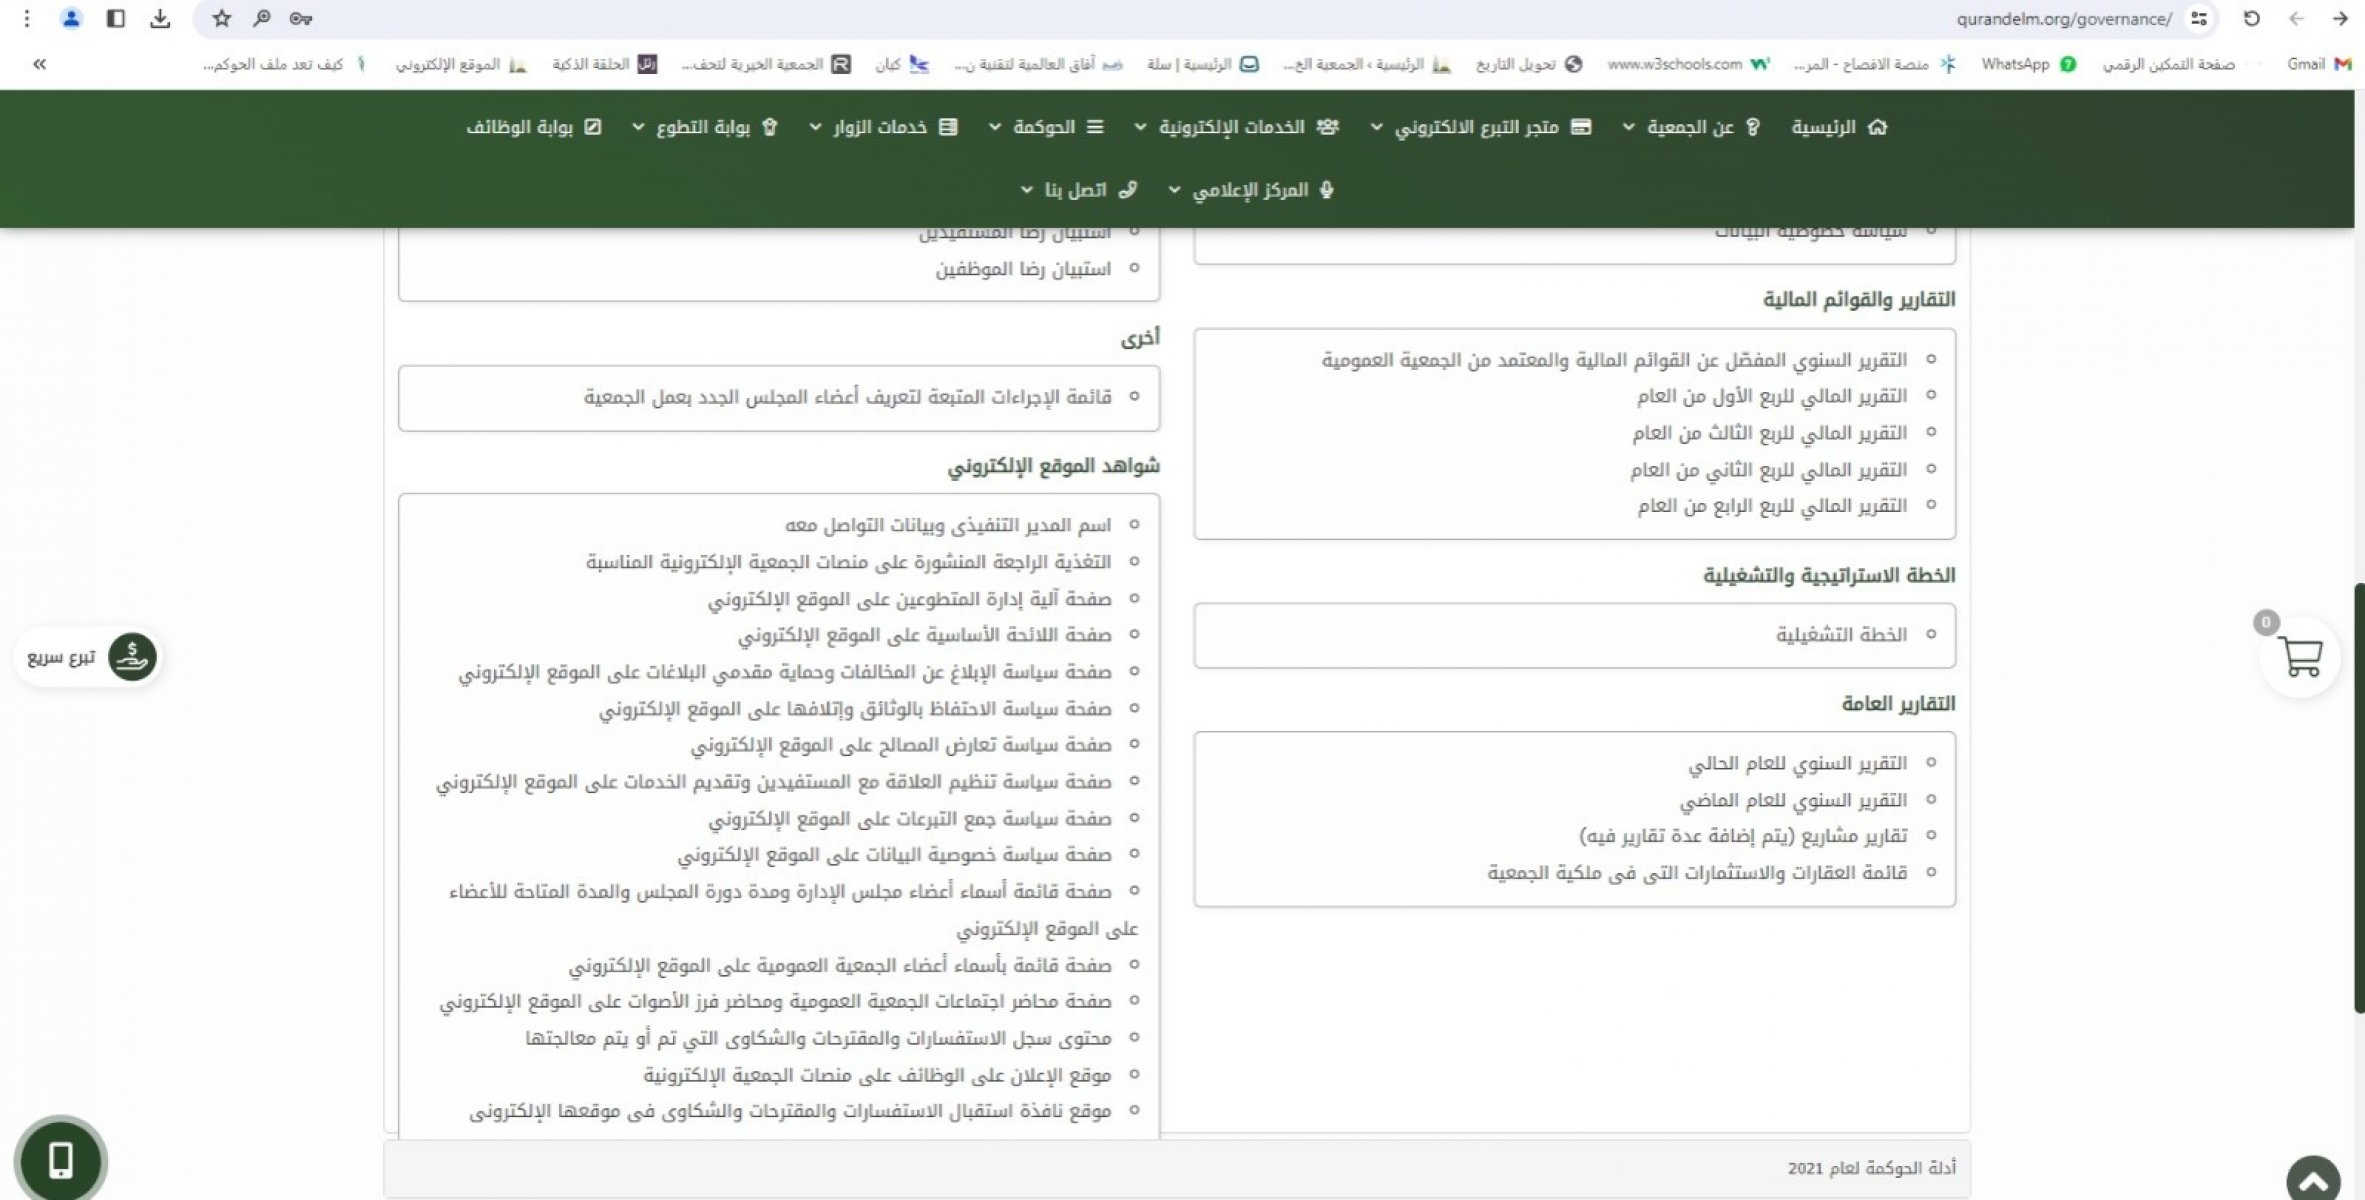Expand the الخدمات الإلكترونية menu

[1236, 127]
